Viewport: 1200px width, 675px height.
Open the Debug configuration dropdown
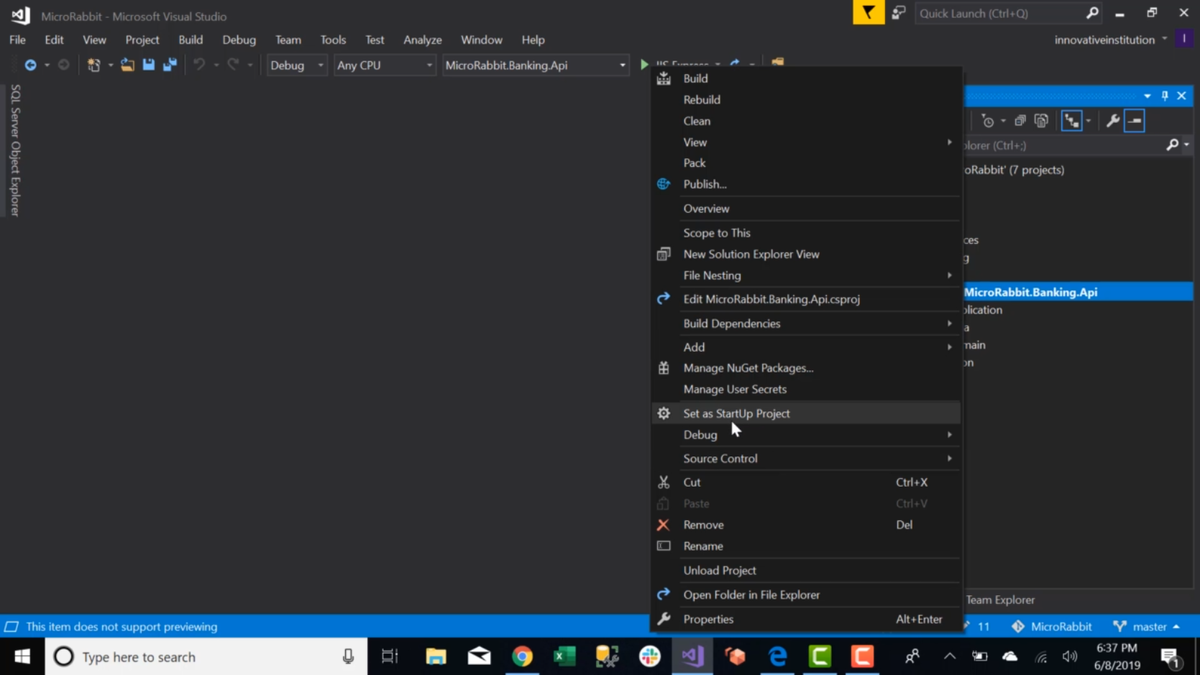point(297,65)
